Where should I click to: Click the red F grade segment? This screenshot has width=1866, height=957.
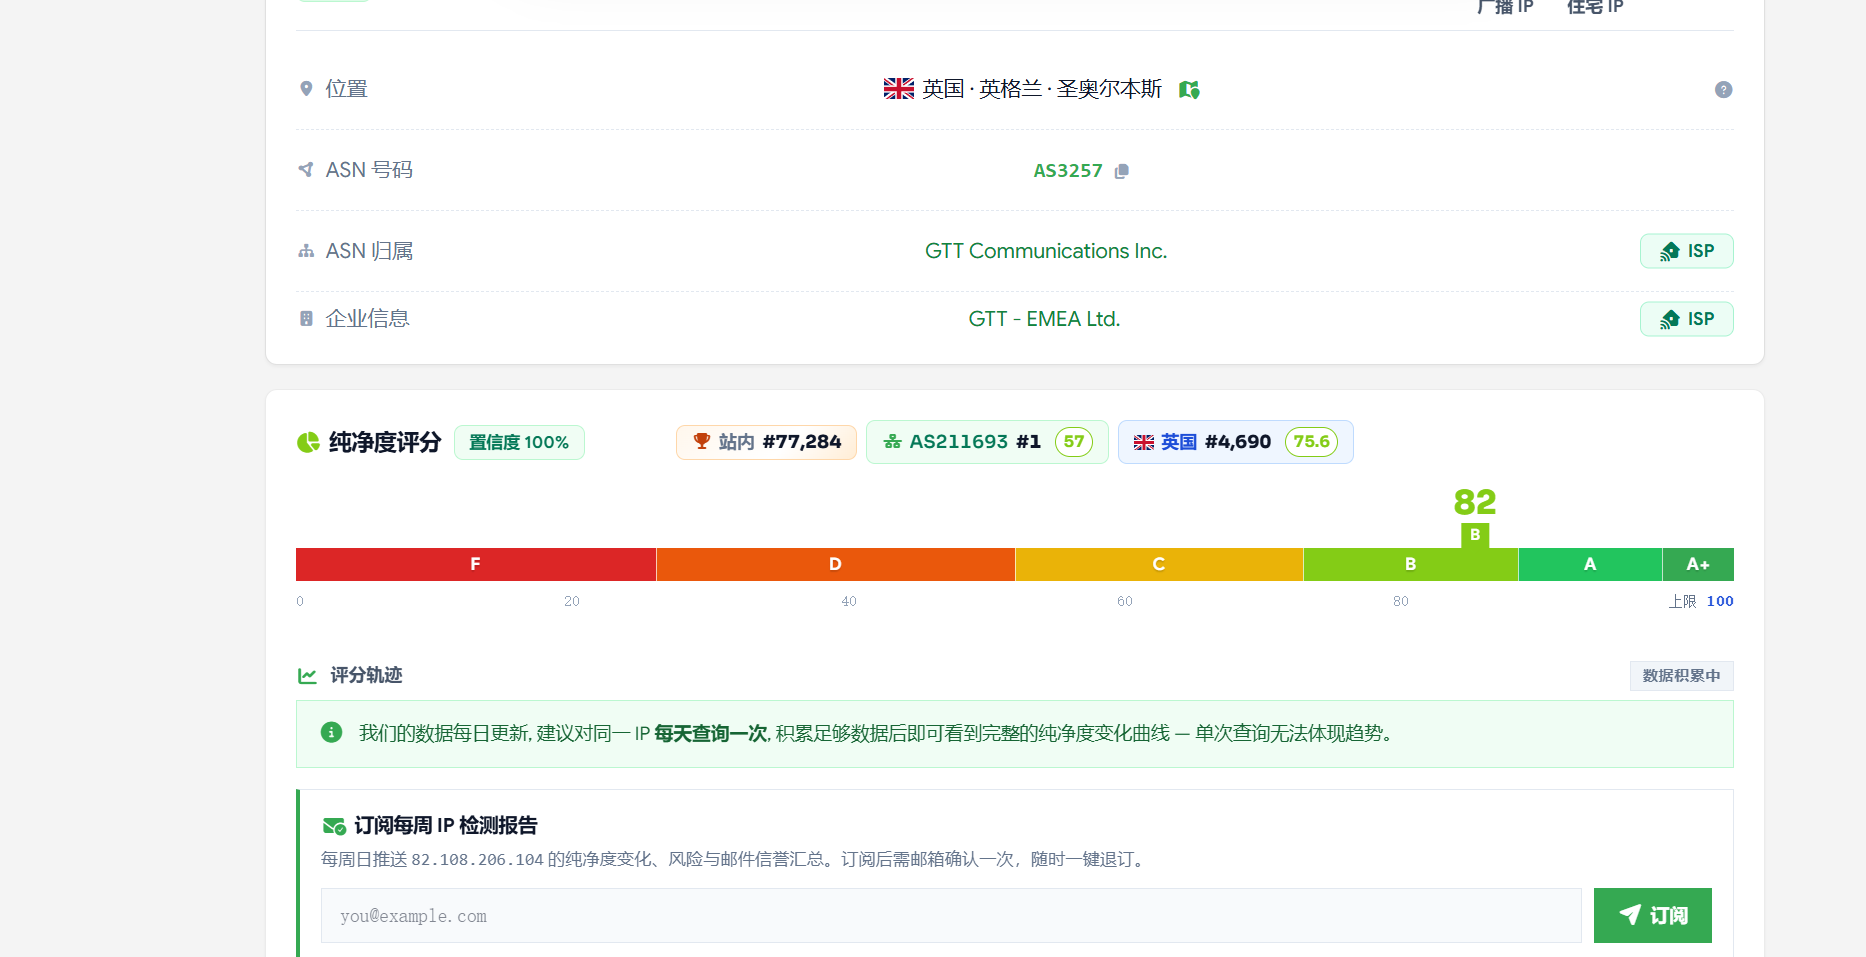coord(476,564)
